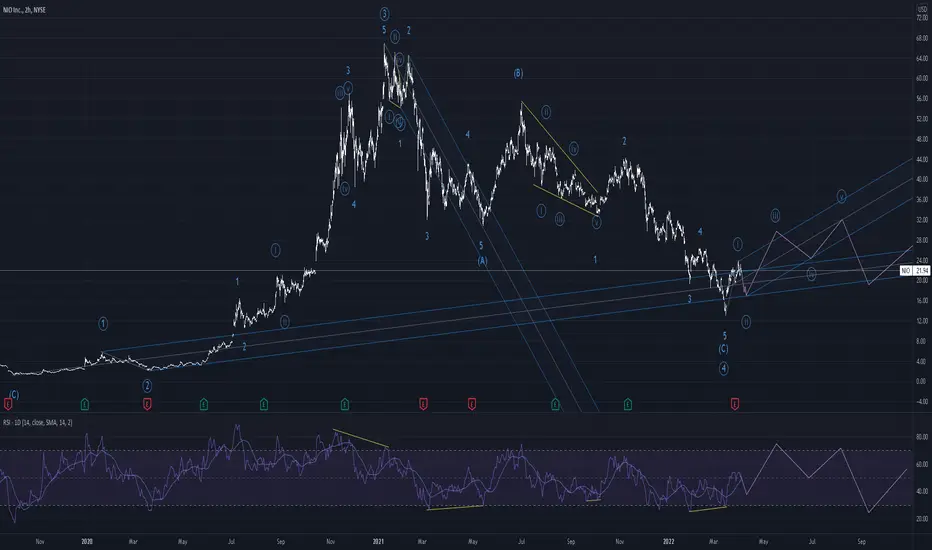Open the red earnings marker at late March 2022
The height and width of the screenshot is (550, 932).
735,404
